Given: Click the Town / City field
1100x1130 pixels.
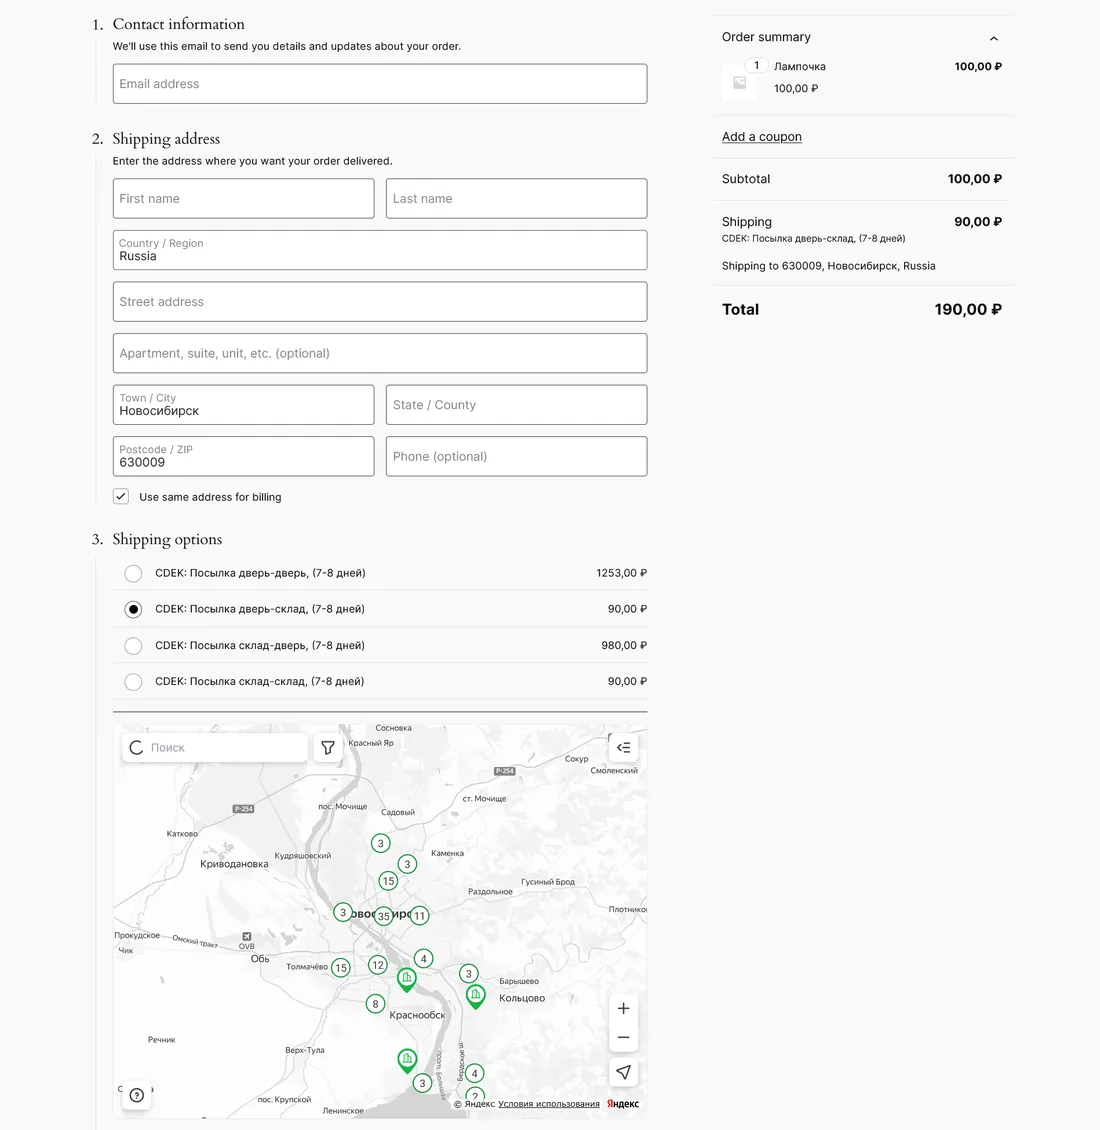Looking at the screenshot, I should (244, 404).
